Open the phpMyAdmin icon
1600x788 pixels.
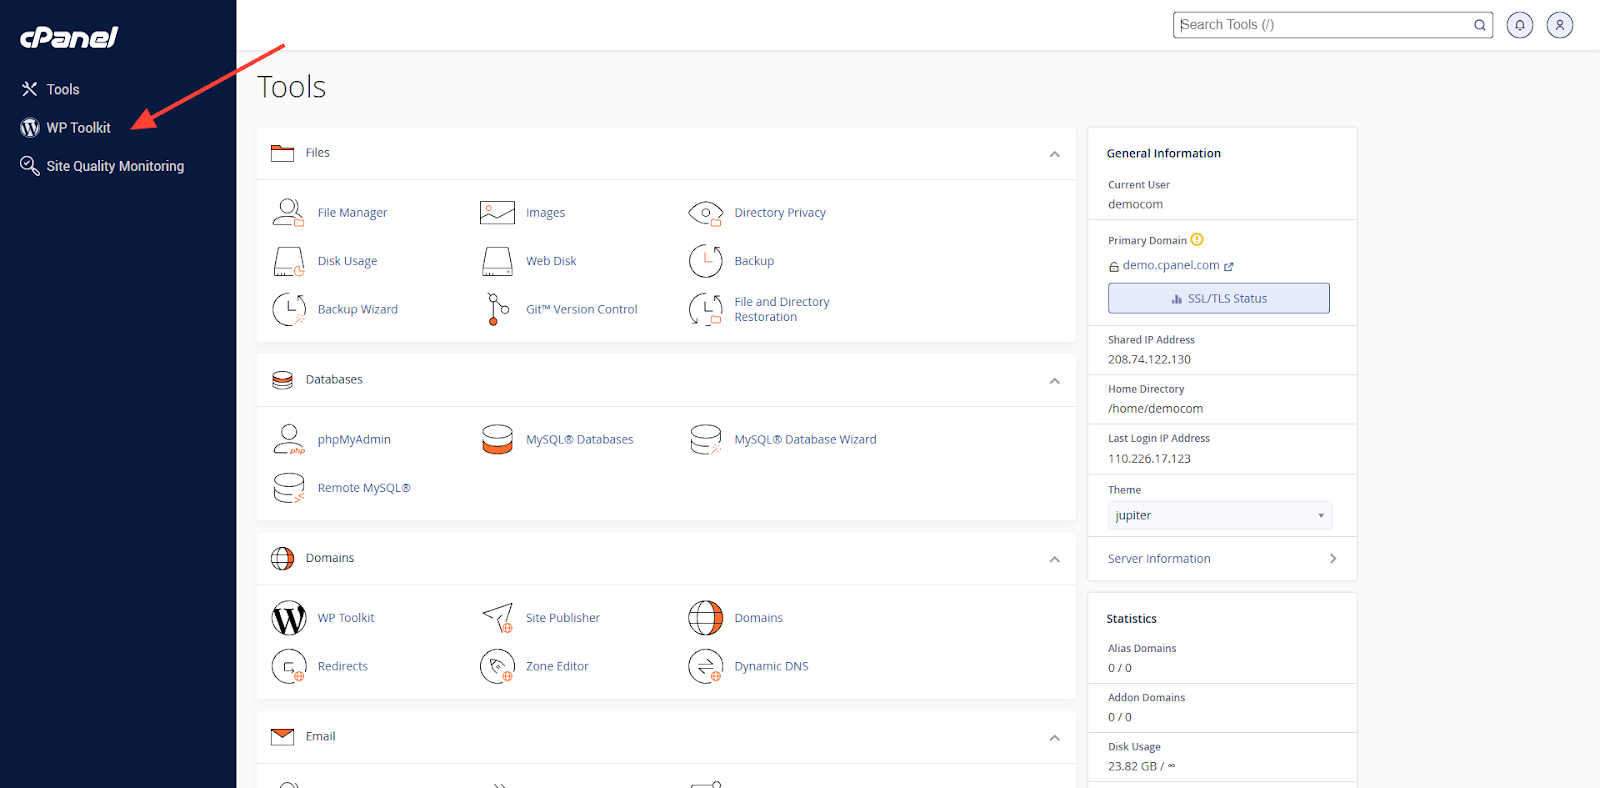[289, 439]
